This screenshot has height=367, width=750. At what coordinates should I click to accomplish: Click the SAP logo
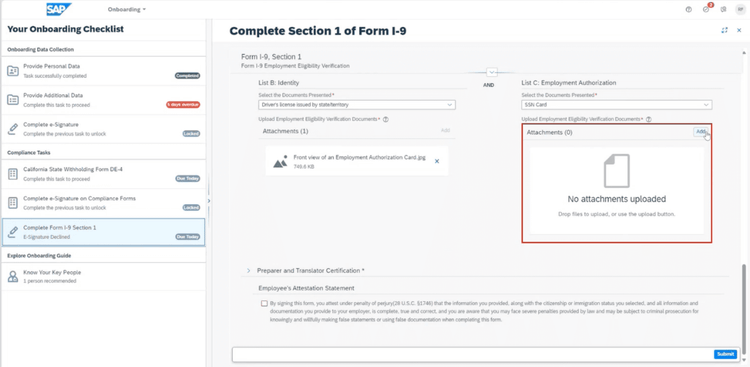pyautogui.click(x=58, y=9)
